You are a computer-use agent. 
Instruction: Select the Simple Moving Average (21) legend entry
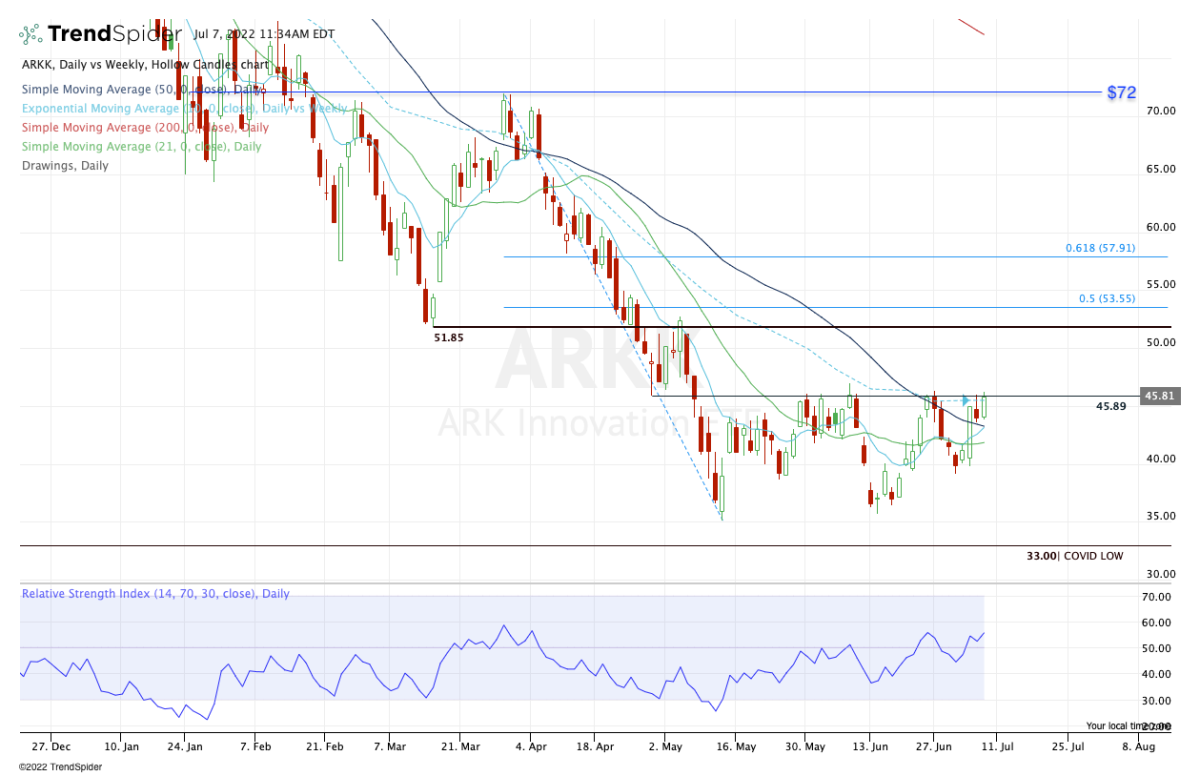click(x=141, y=146)
